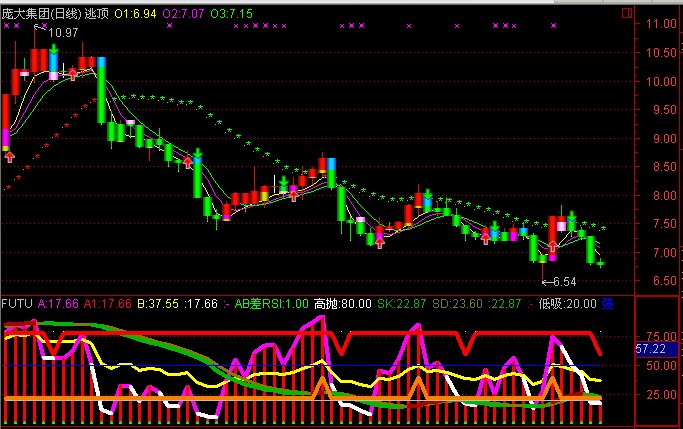Image resolution: width=683 pixels, height=429 pixels.
Task: Click the 逃顶 indicator name label
Action: [x=98, y=15]
